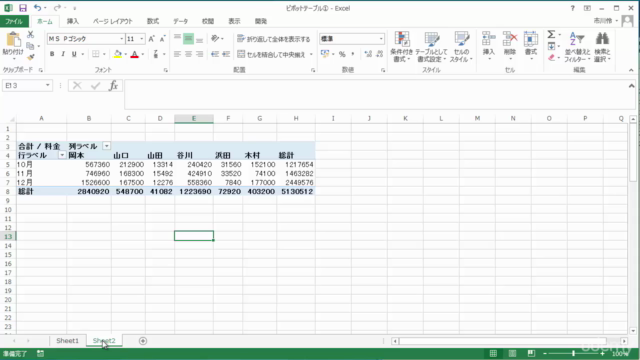Switch to Page Layout view icon
This screenshot has width=640, height=360.
click(x=512, y=353)
